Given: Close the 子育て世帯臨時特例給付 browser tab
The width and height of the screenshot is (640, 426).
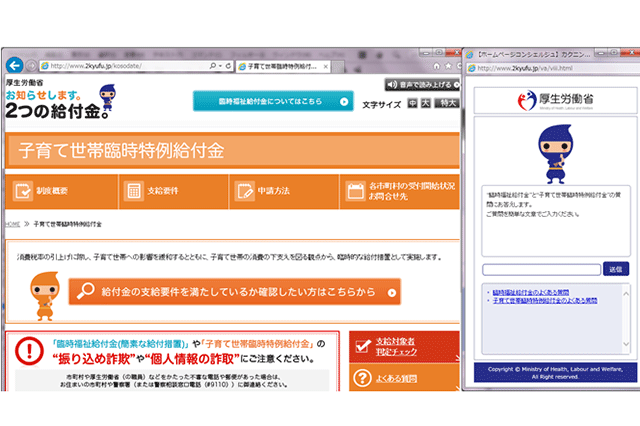Looking at the screenshot, I should pyautogui.click(x=325, y=67).
